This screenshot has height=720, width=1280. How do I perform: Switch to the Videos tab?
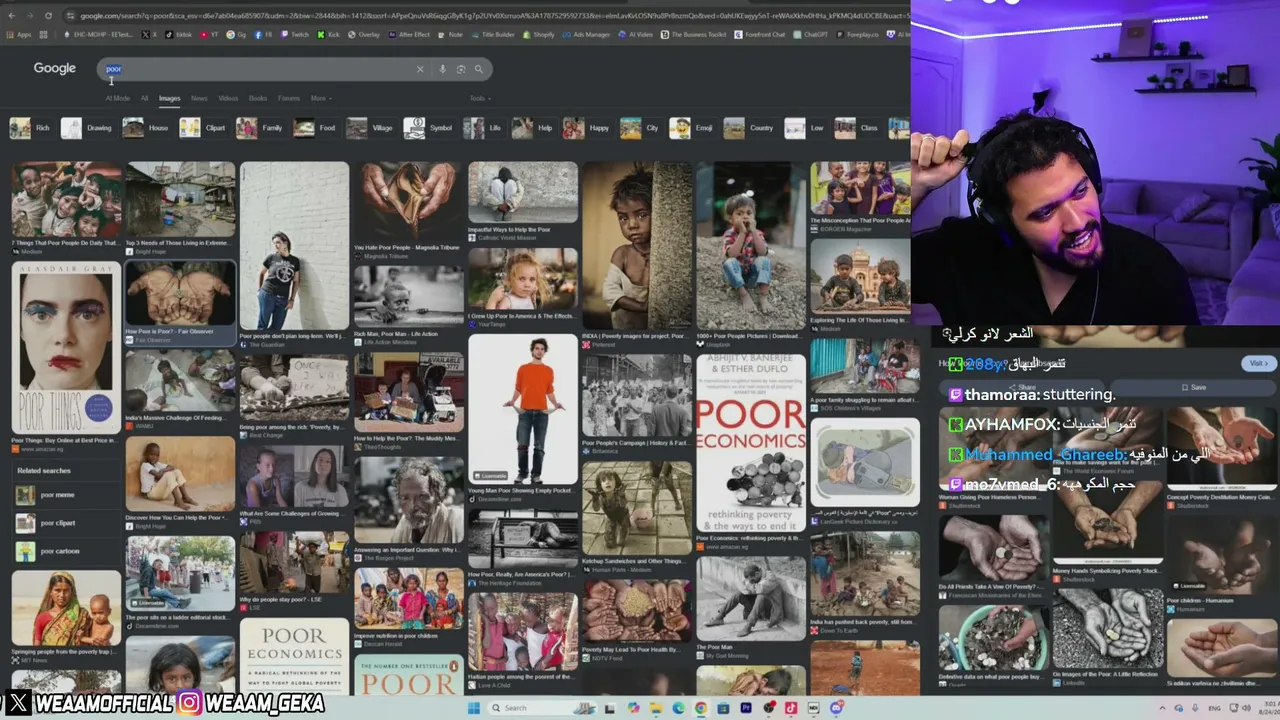(x=228, y=98)
